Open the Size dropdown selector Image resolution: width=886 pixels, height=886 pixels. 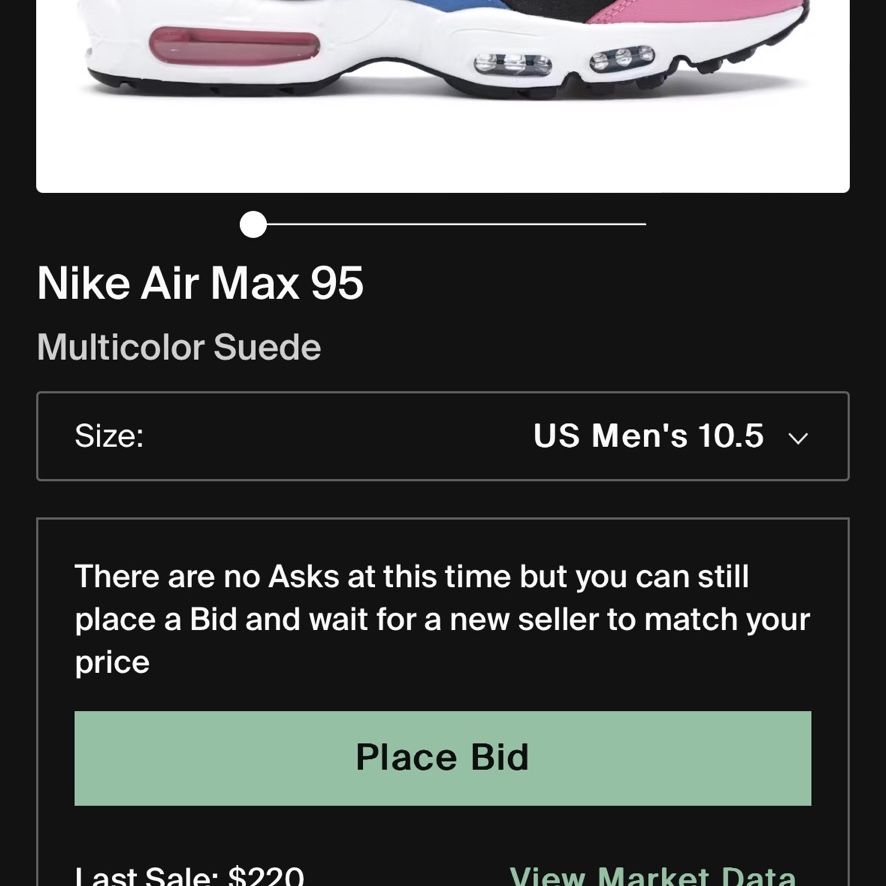click(x=442, y=436)
